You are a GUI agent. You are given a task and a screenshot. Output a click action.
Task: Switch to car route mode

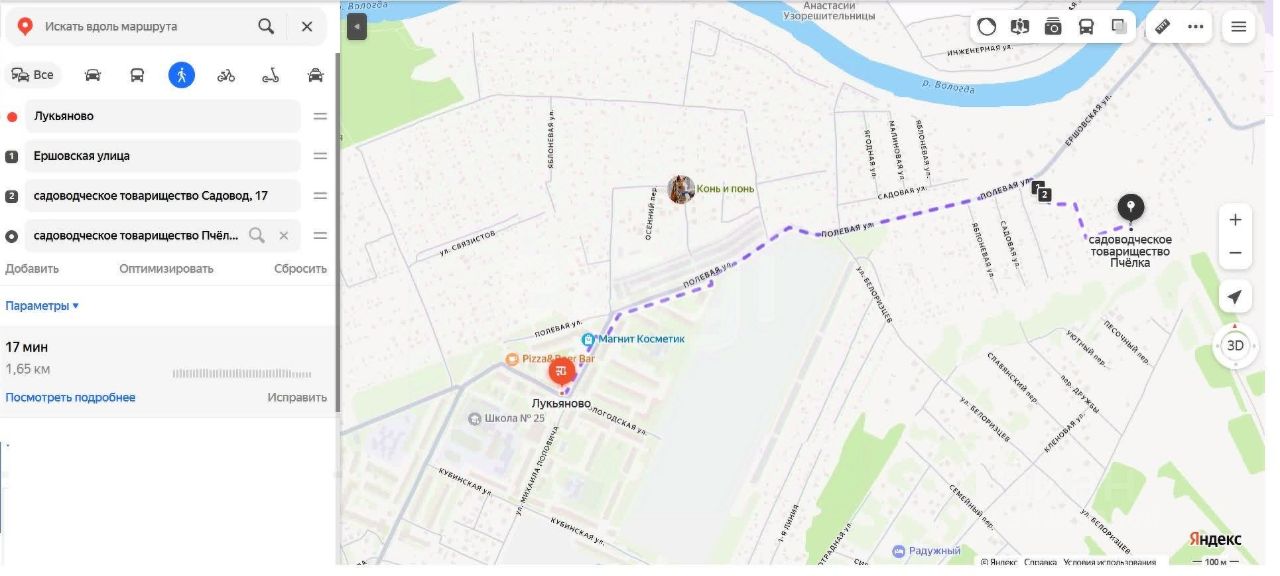click(93, 75)
